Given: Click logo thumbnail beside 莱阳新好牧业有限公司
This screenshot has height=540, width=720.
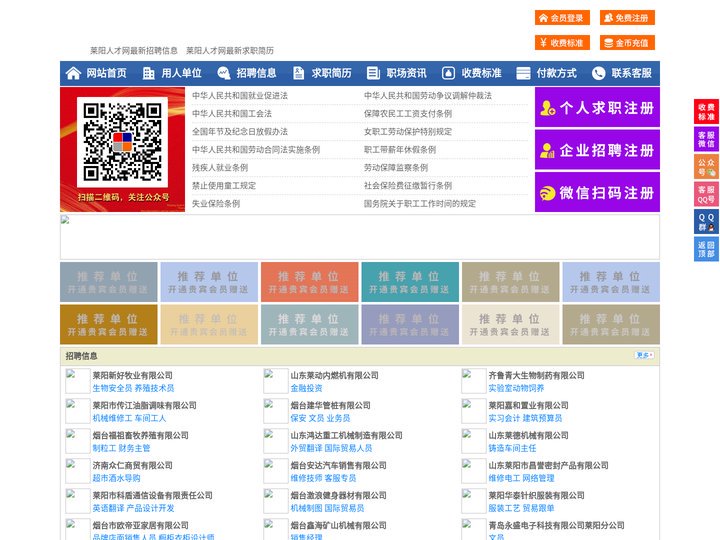Looking at the screenshot, I should pos(78,381).
